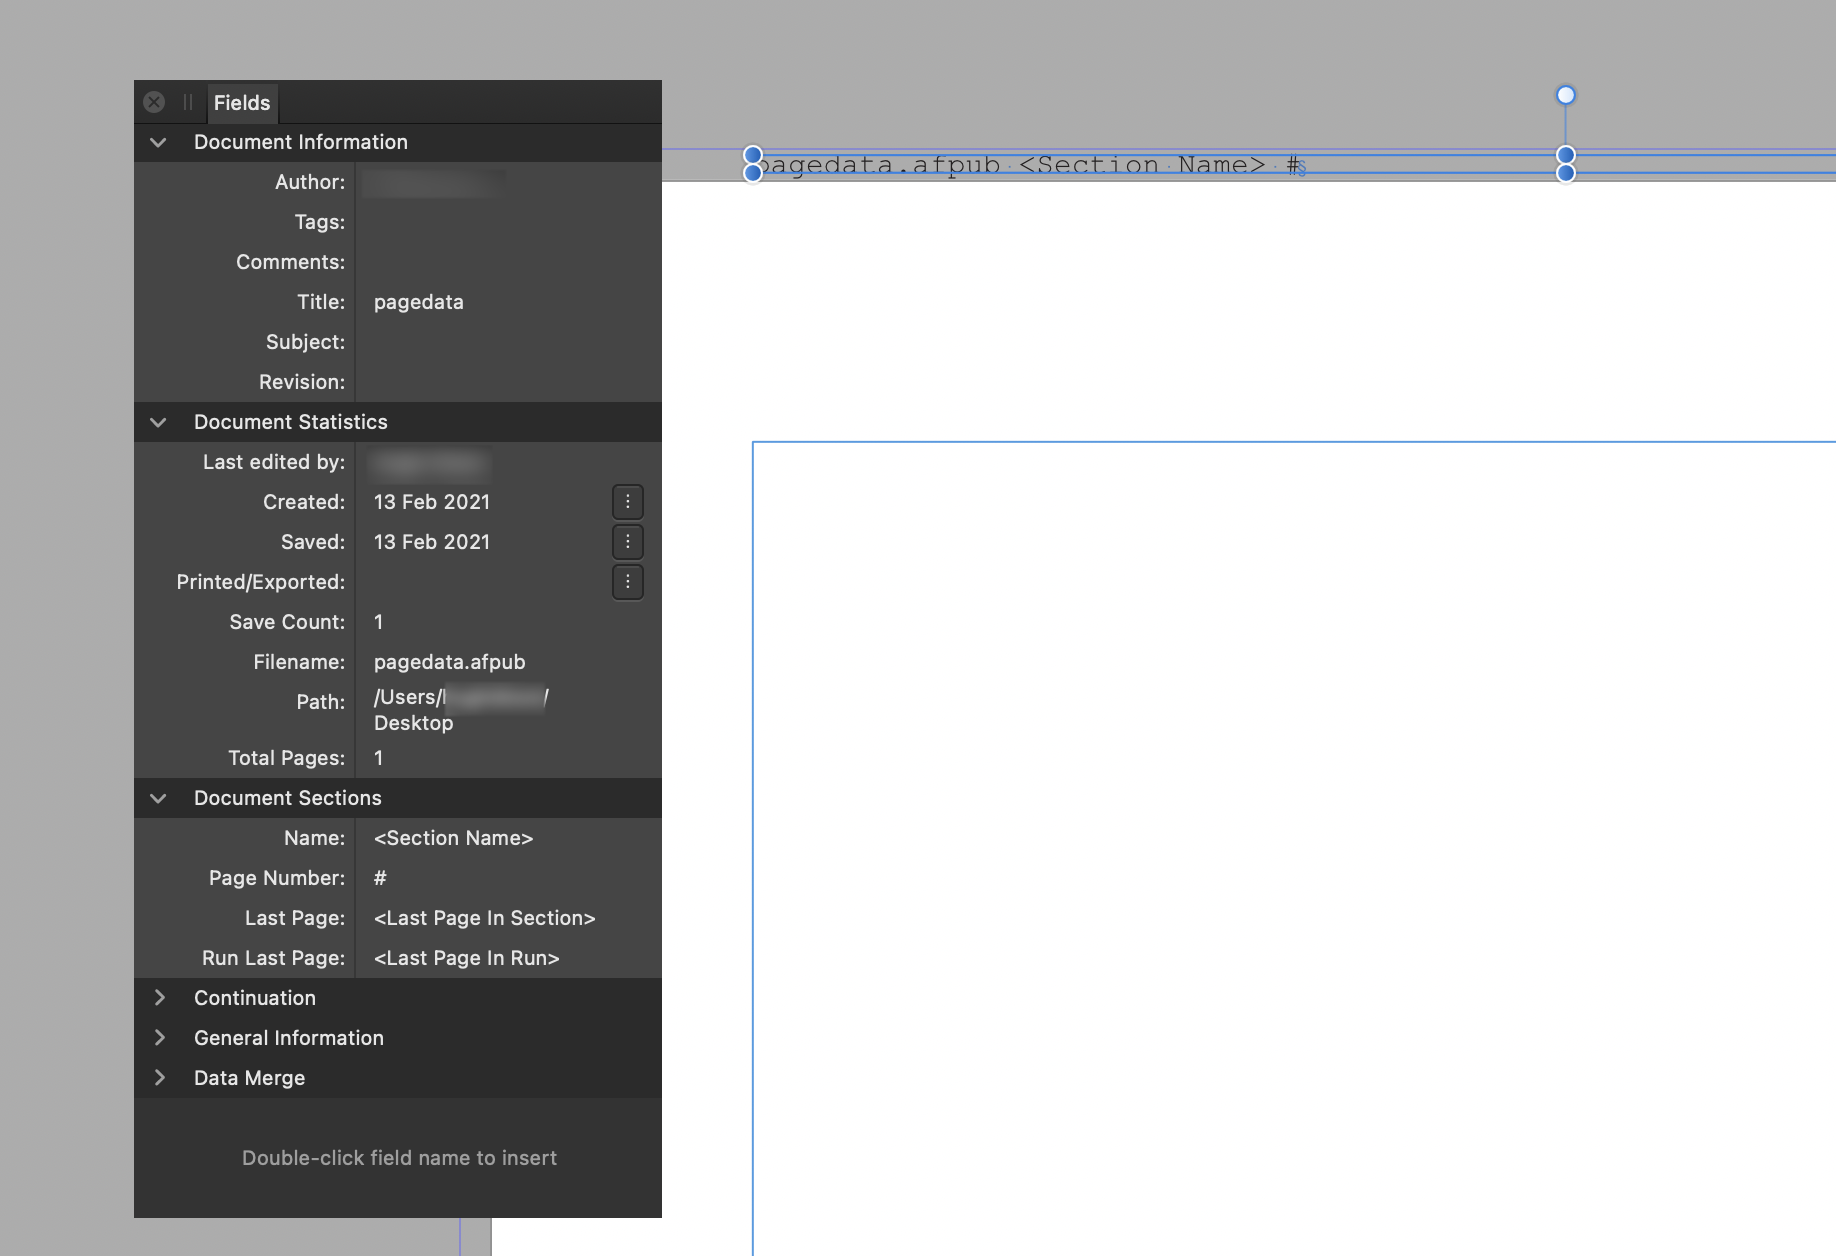Viewport: 1836px width, 1256px height.
Task: Click the # page number value
Action: click(380, 878)
